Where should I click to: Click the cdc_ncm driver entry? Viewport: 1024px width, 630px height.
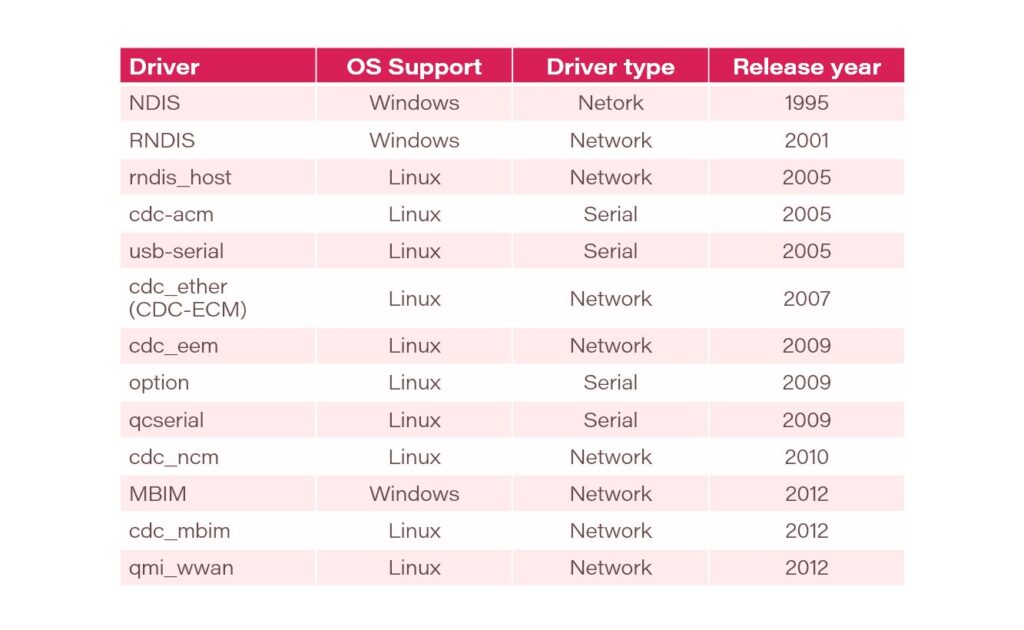[x=174, y=457]
